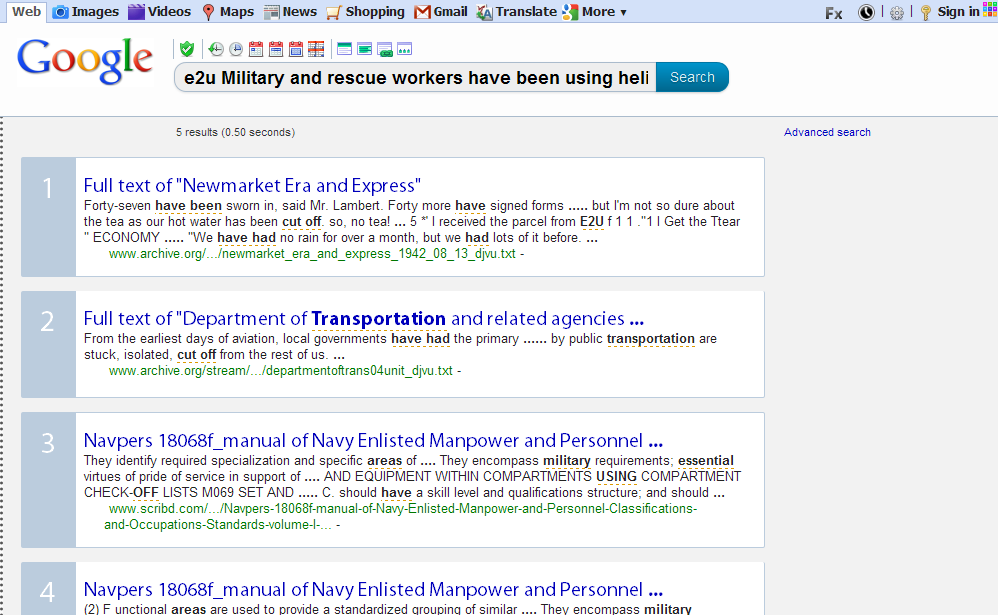
Task: Click the clock with green arrow icon
Action: [216, 49]
